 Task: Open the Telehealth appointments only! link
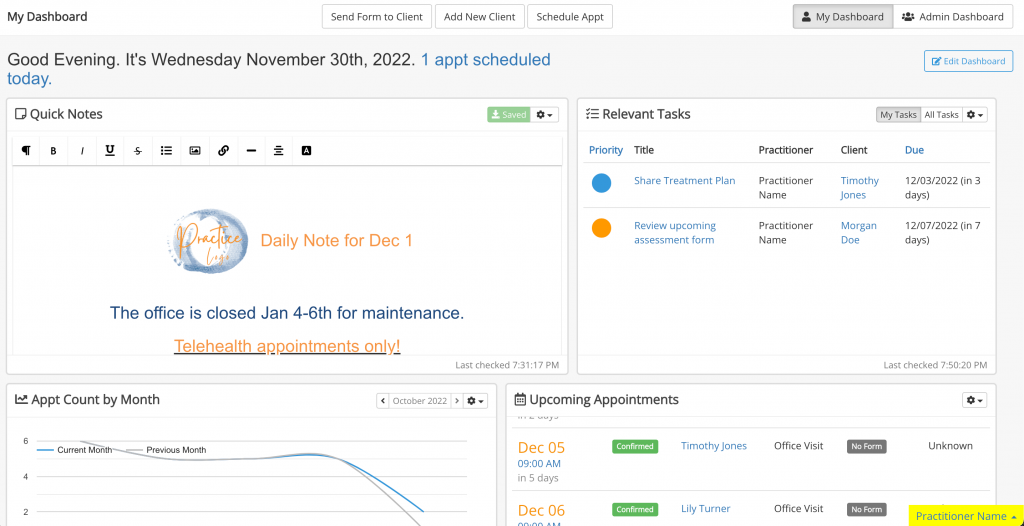tap(287, 346)
